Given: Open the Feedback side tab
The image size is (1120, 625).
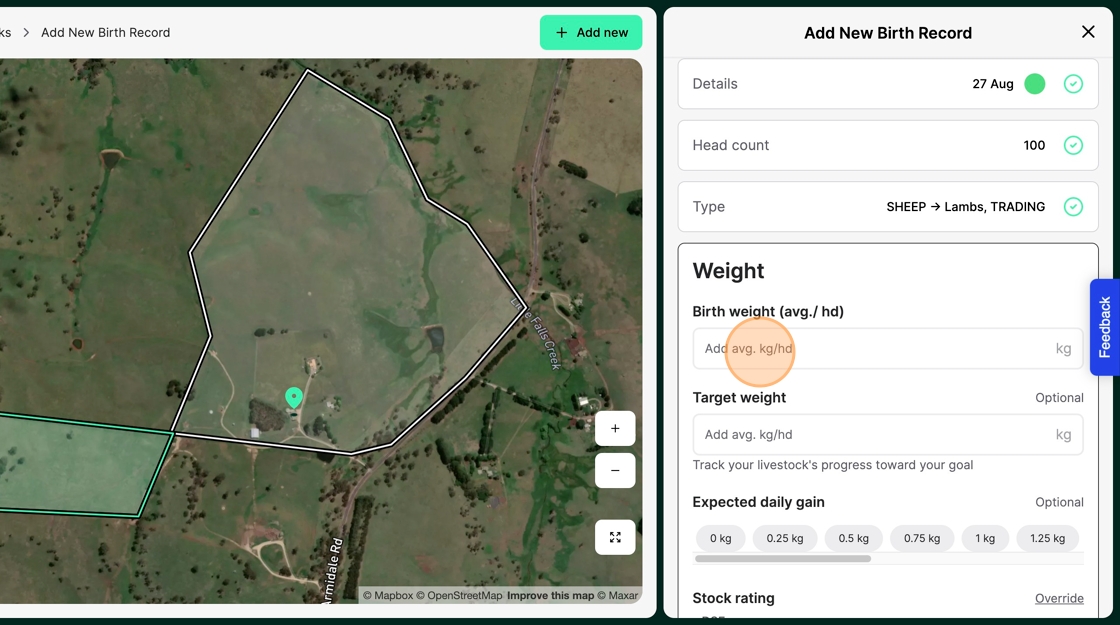Looking at the screenshot, I should click(x=1104, y=327).
